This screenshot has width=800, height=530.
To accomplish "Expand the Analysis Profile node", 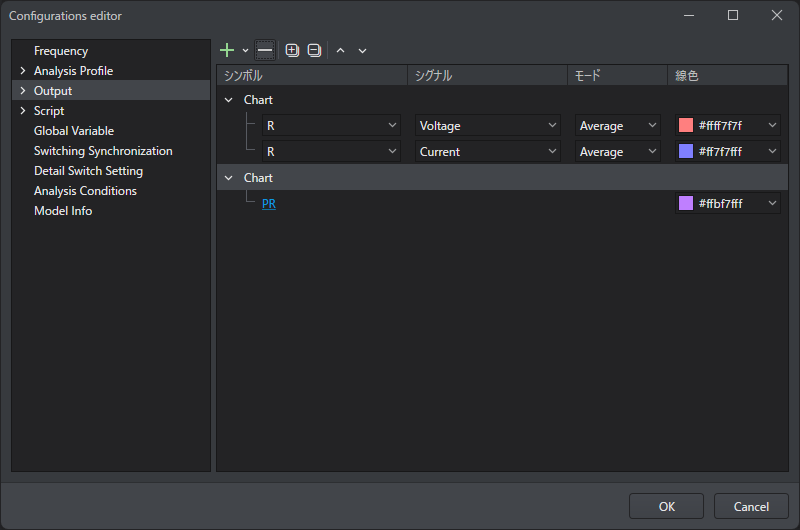I will pos(22,71).
